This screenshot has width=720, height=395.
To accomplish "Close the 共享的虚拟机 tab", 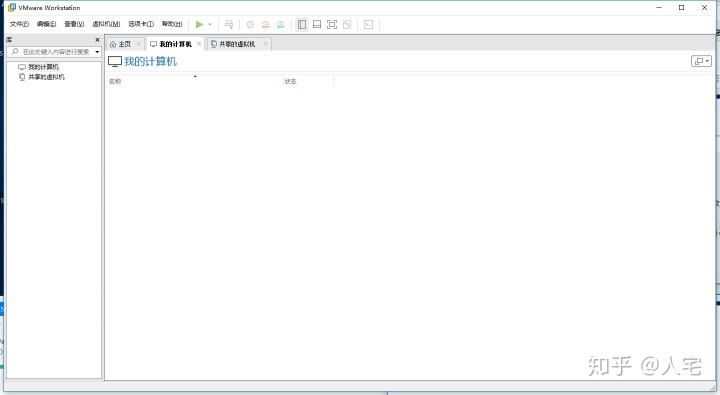I will (265, 44).
